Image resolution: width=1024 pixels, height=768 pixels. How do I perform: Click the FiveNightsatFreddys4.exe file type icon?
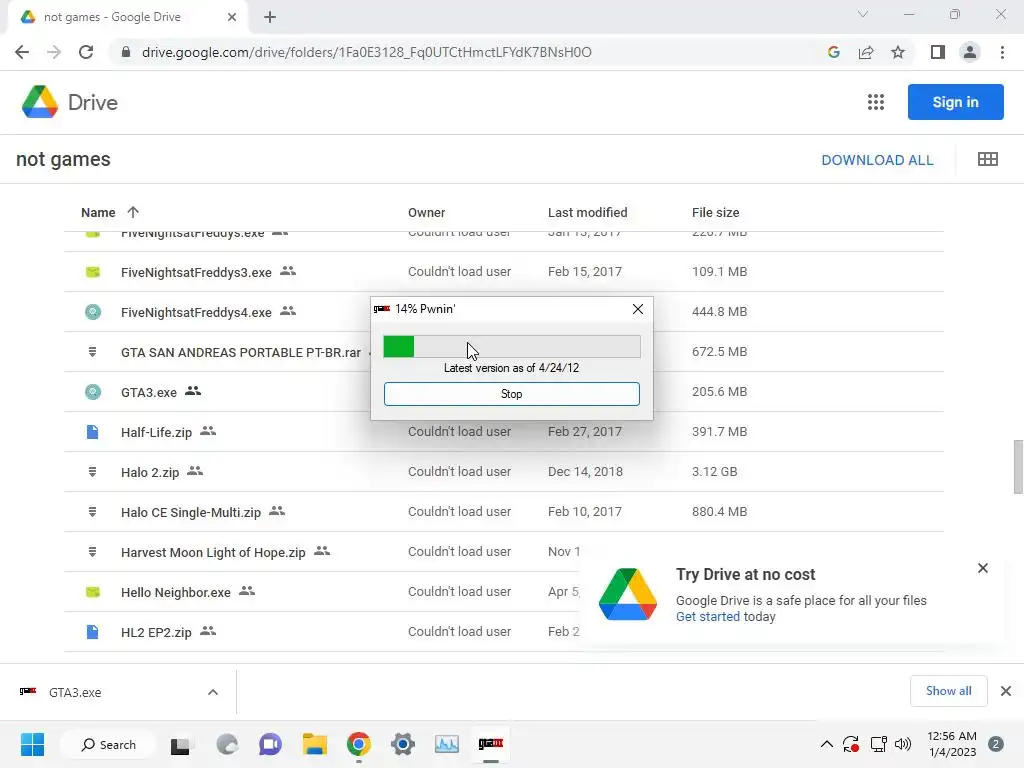[93, 312]
